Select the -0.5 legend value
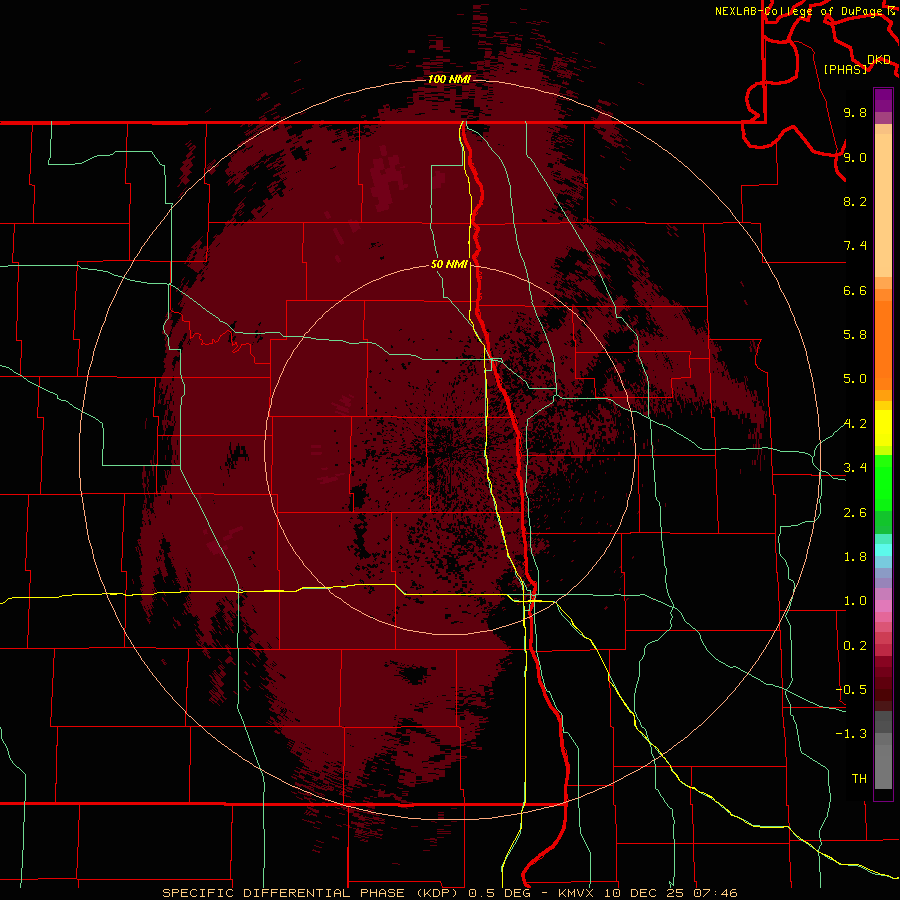Image resolution: width=900 pixels, height=900 pixels. (851, 690)
